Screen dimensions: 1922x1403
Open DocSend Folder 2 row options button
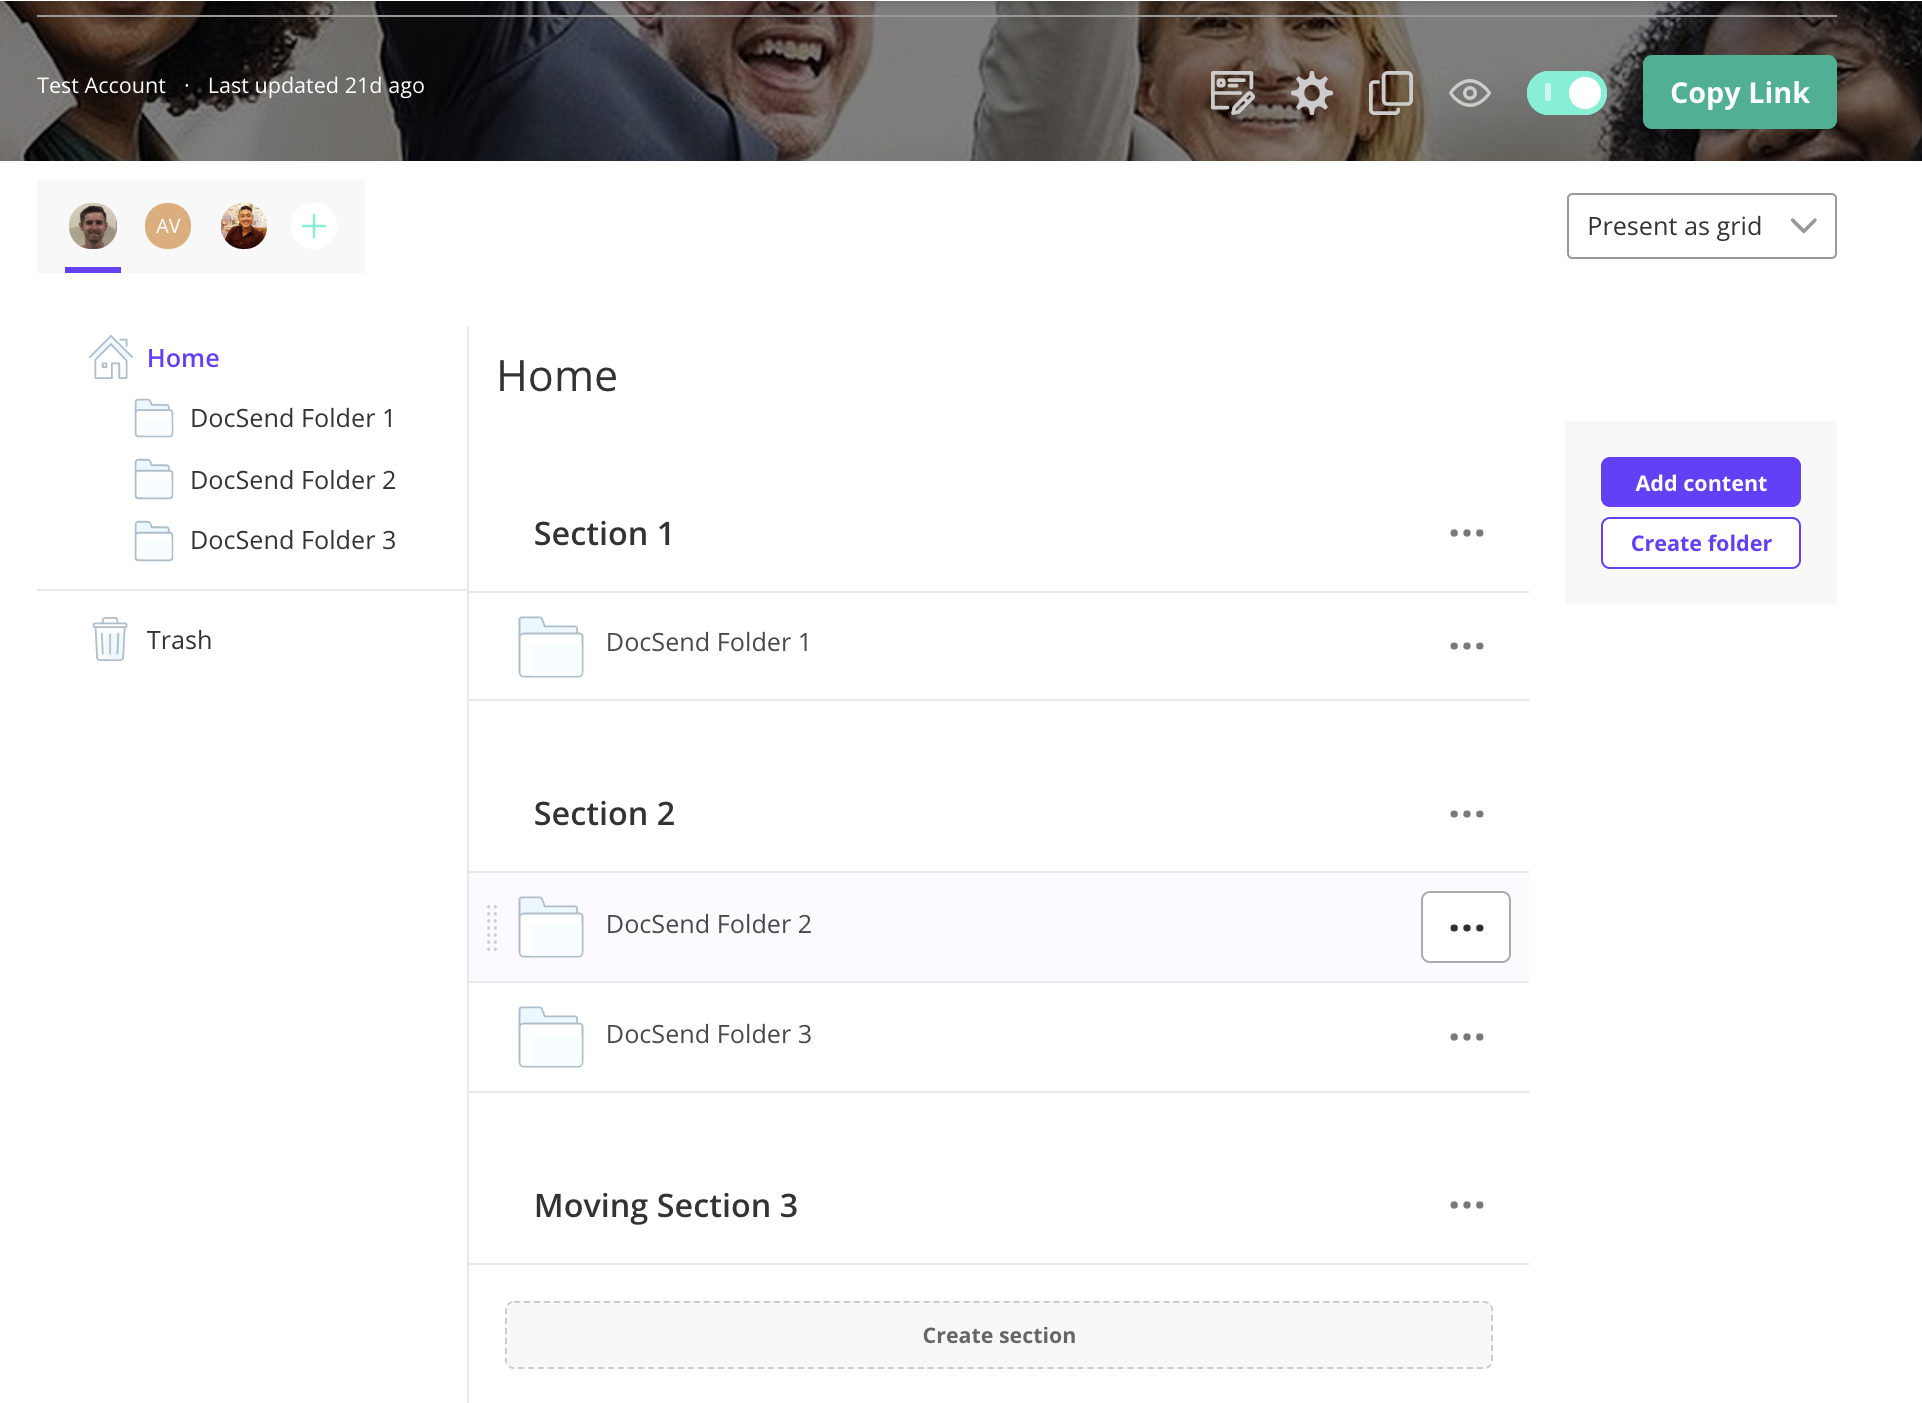pos(1466,927)
